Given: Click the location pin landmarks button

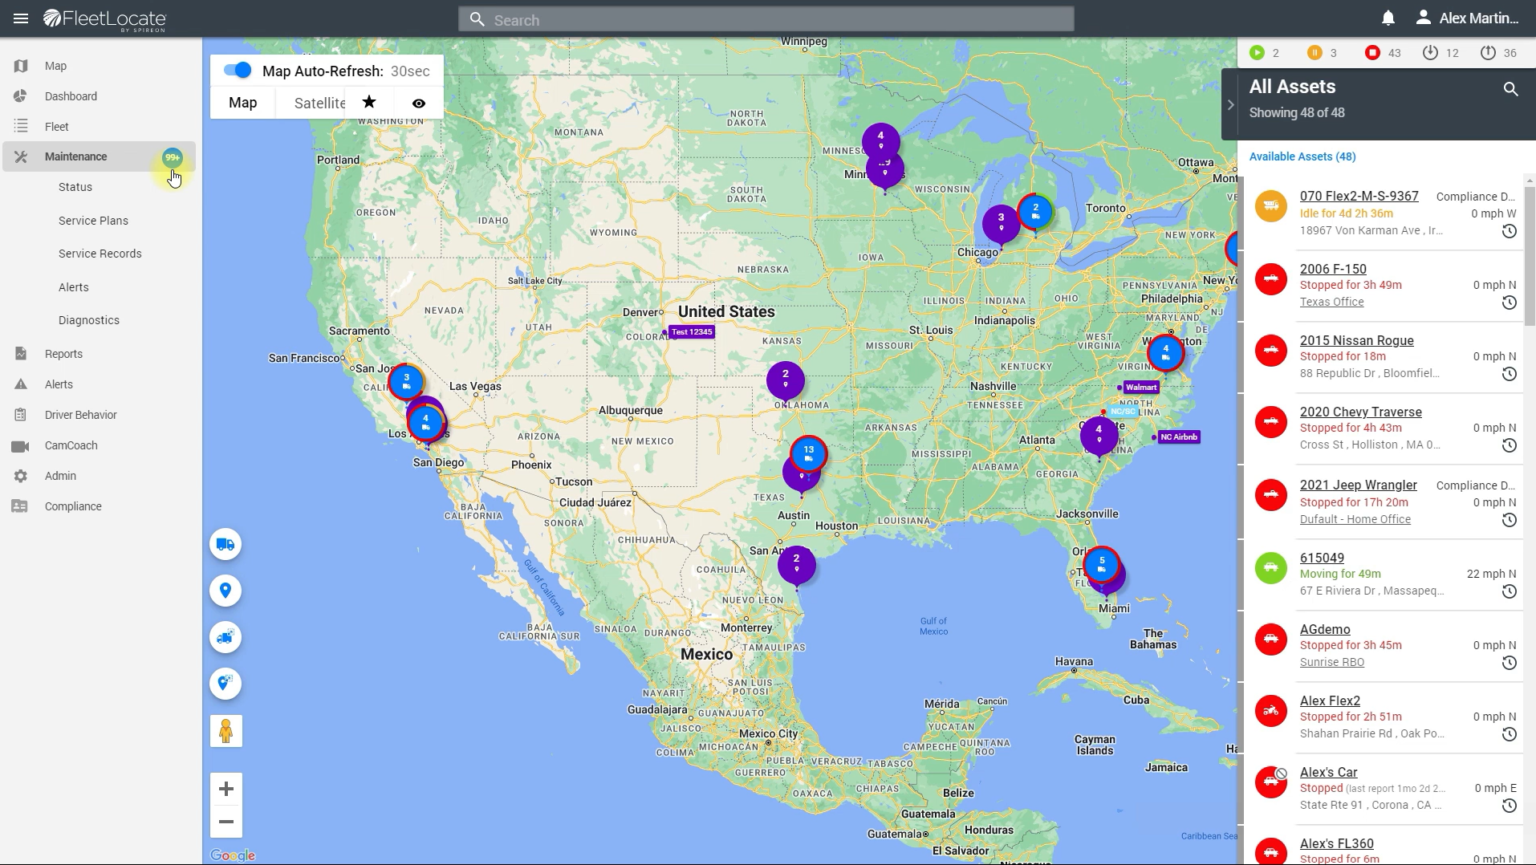Looking at the screenshot, I should click(225, 590).
